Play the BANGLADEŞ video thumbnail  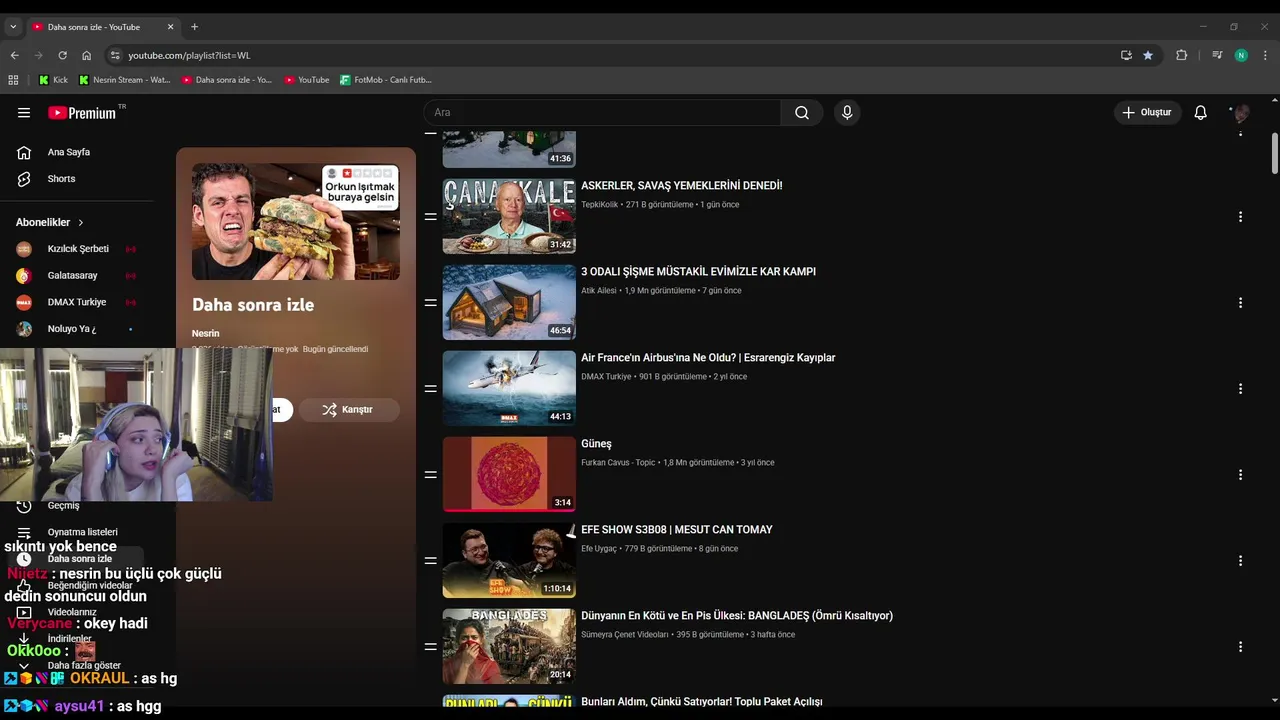point(509,646)
